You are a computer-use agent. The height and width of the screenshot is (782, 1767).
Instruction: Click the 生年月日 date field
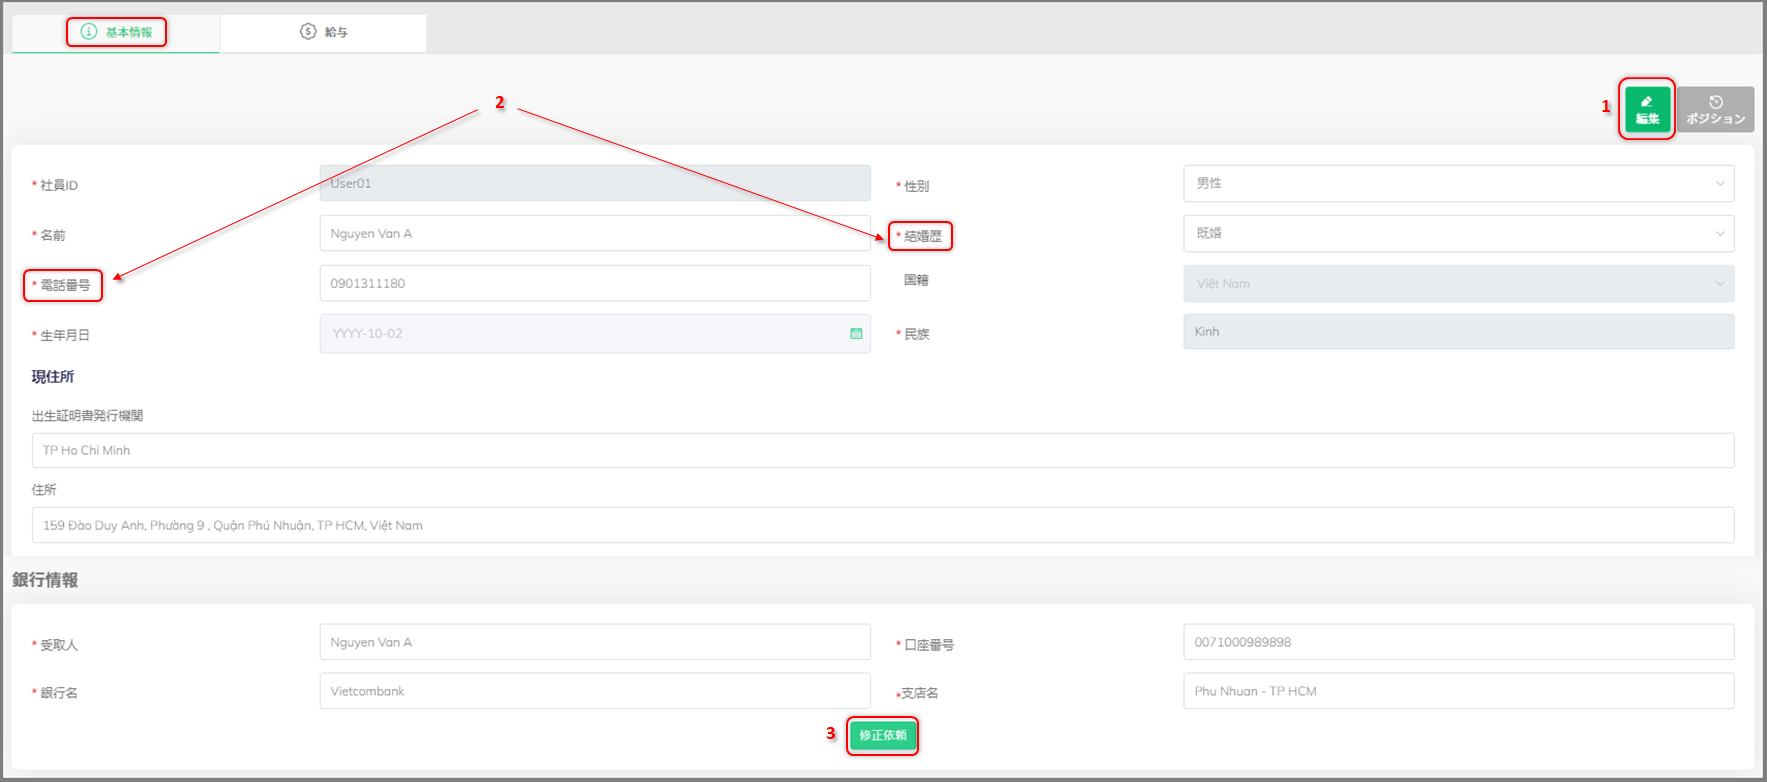(595, 334)
